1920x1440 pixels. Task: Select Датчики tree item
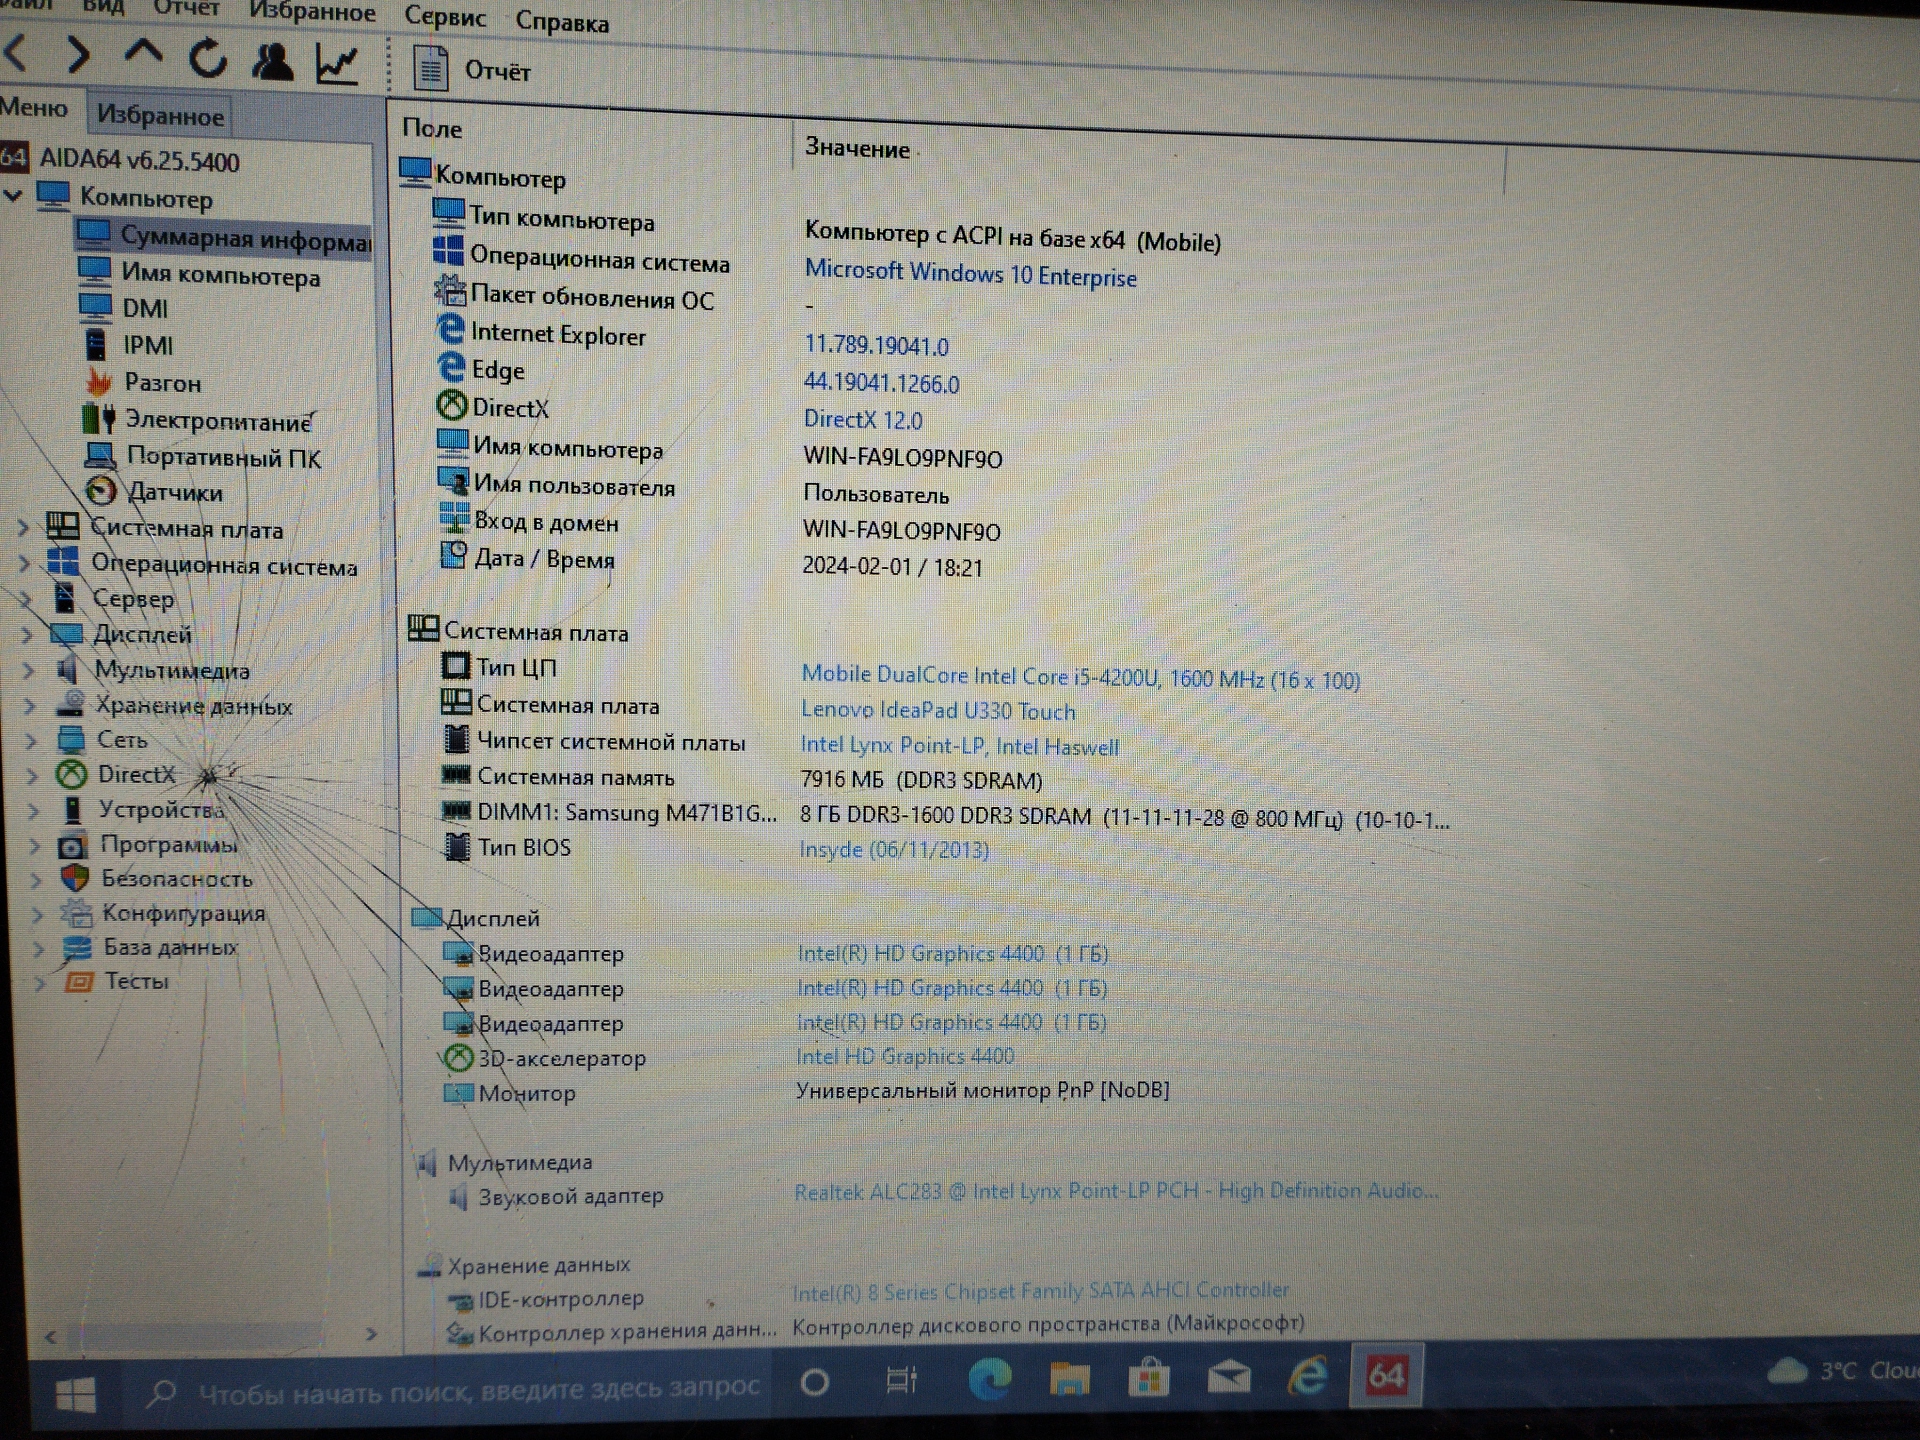point(155,491)
